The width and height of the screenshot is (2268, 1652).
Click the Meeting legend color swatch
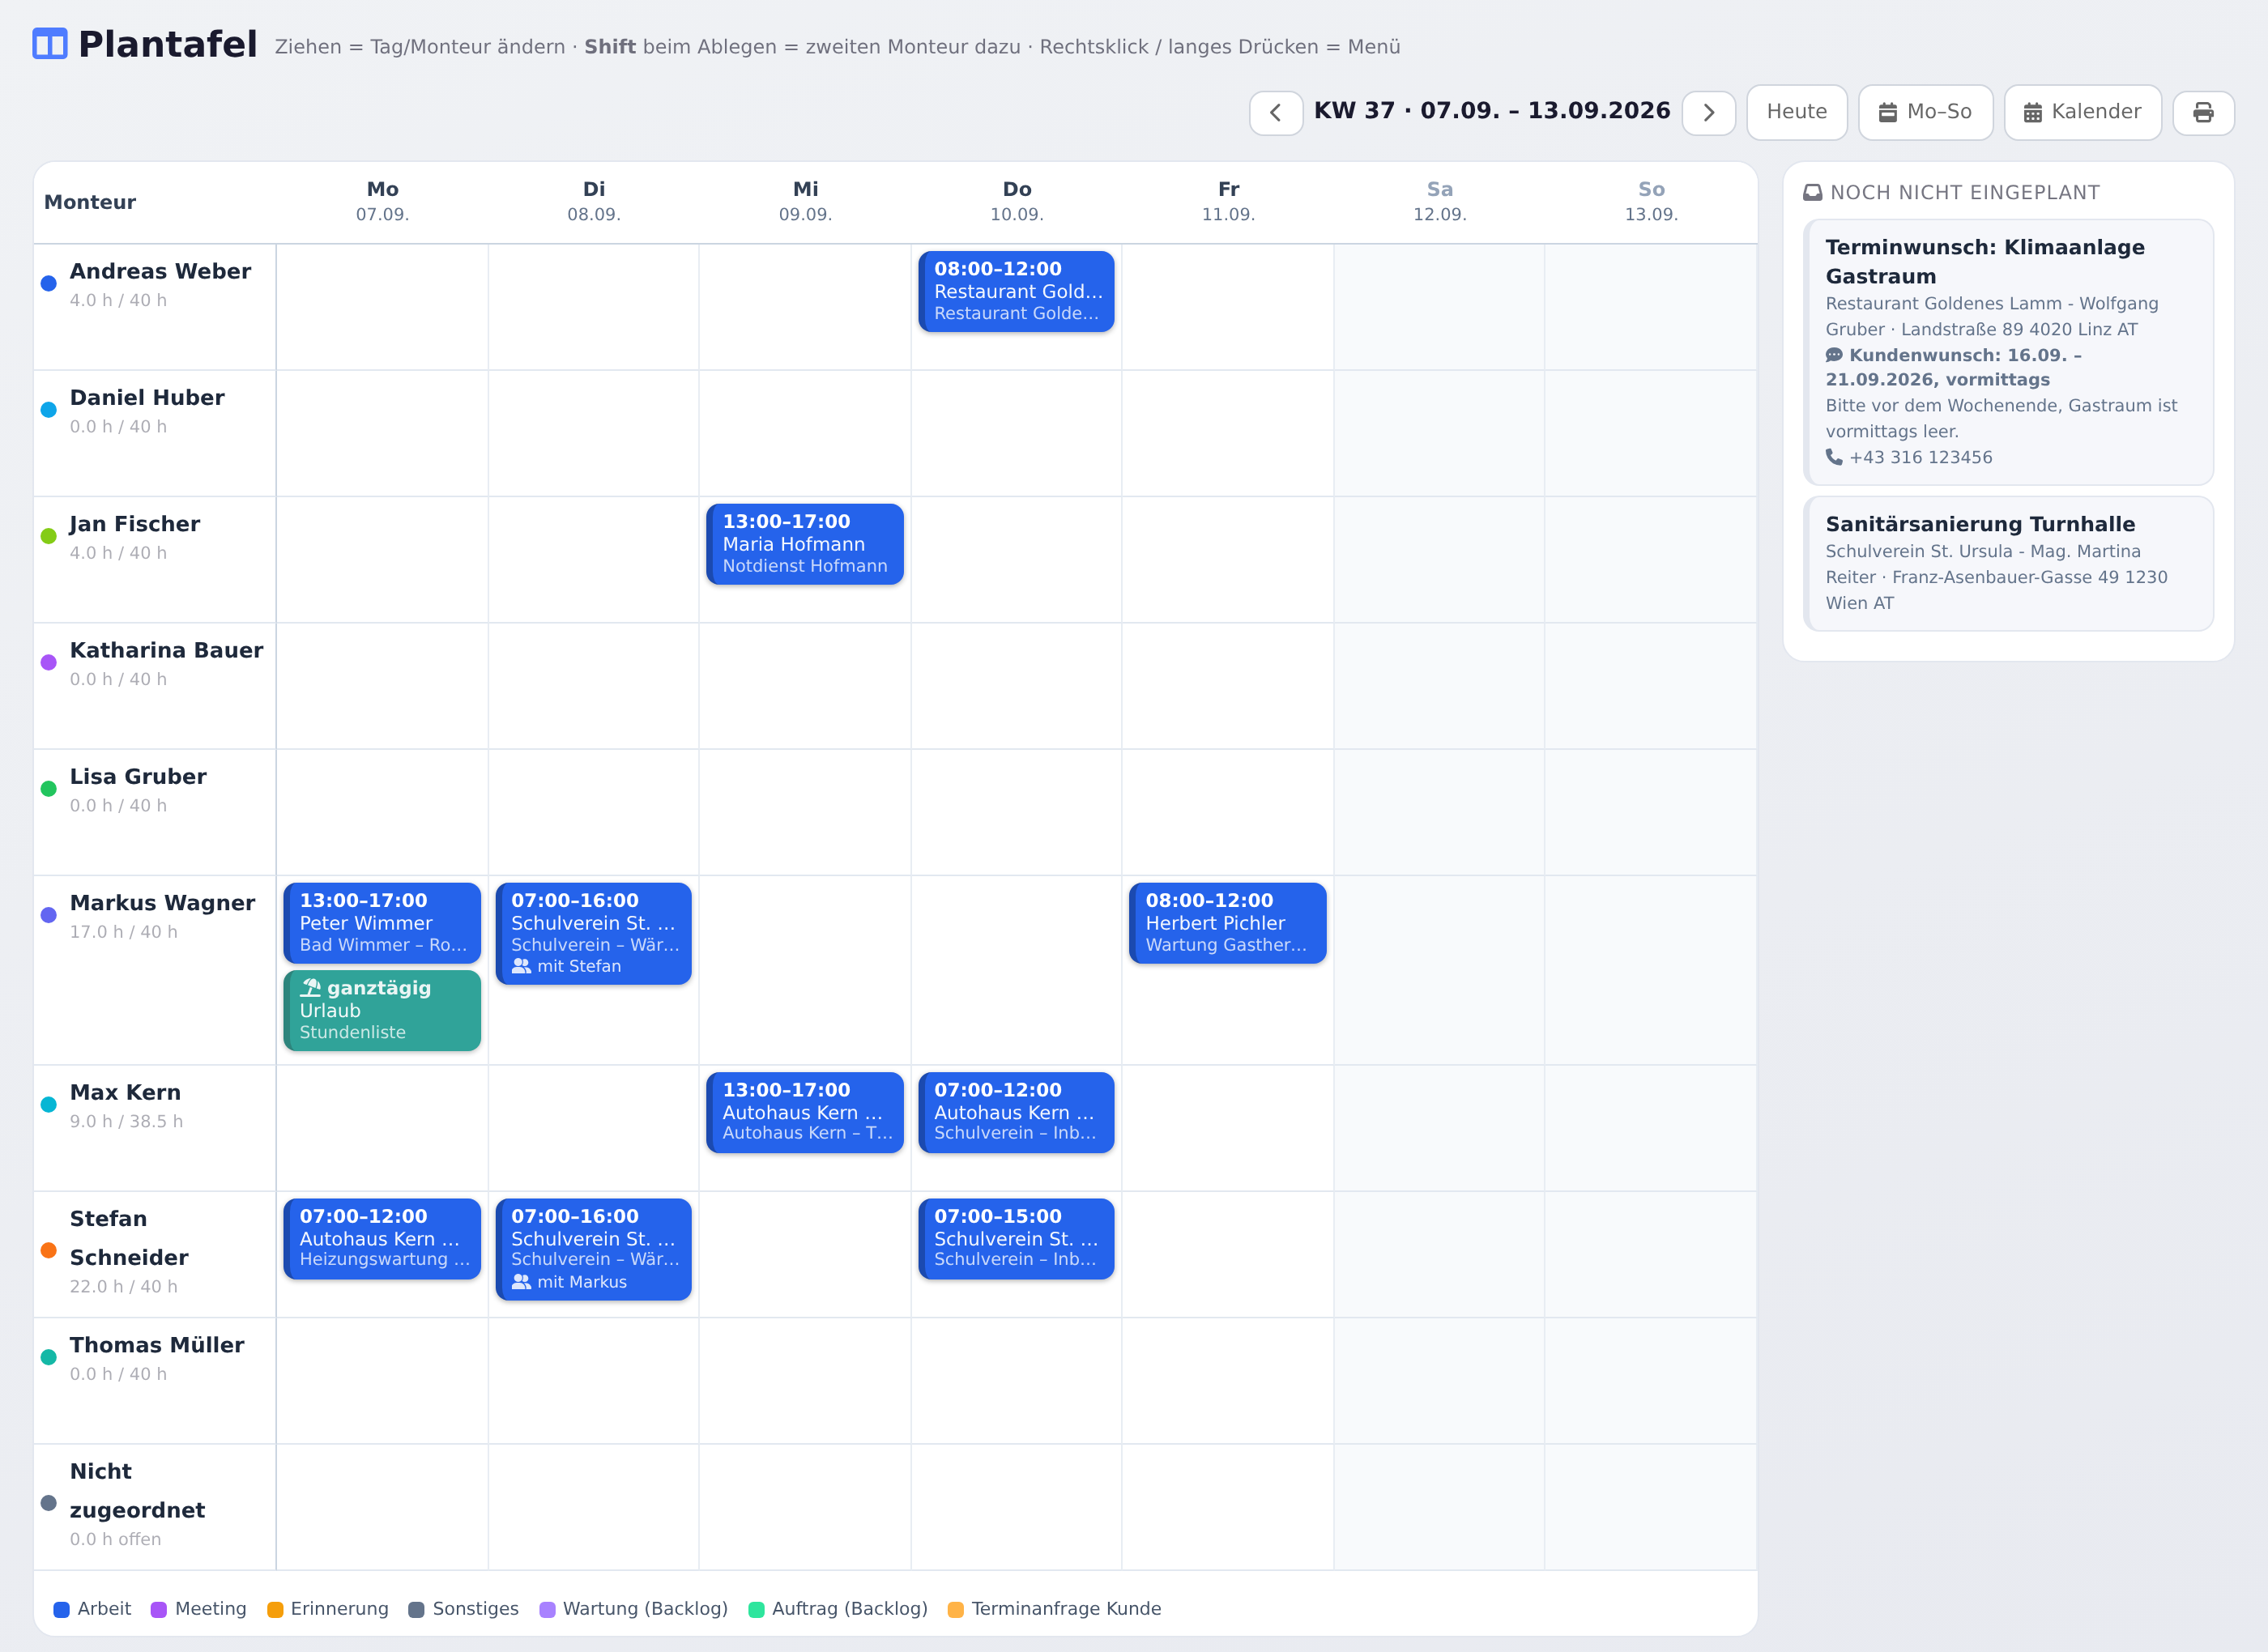point(158,1609)
